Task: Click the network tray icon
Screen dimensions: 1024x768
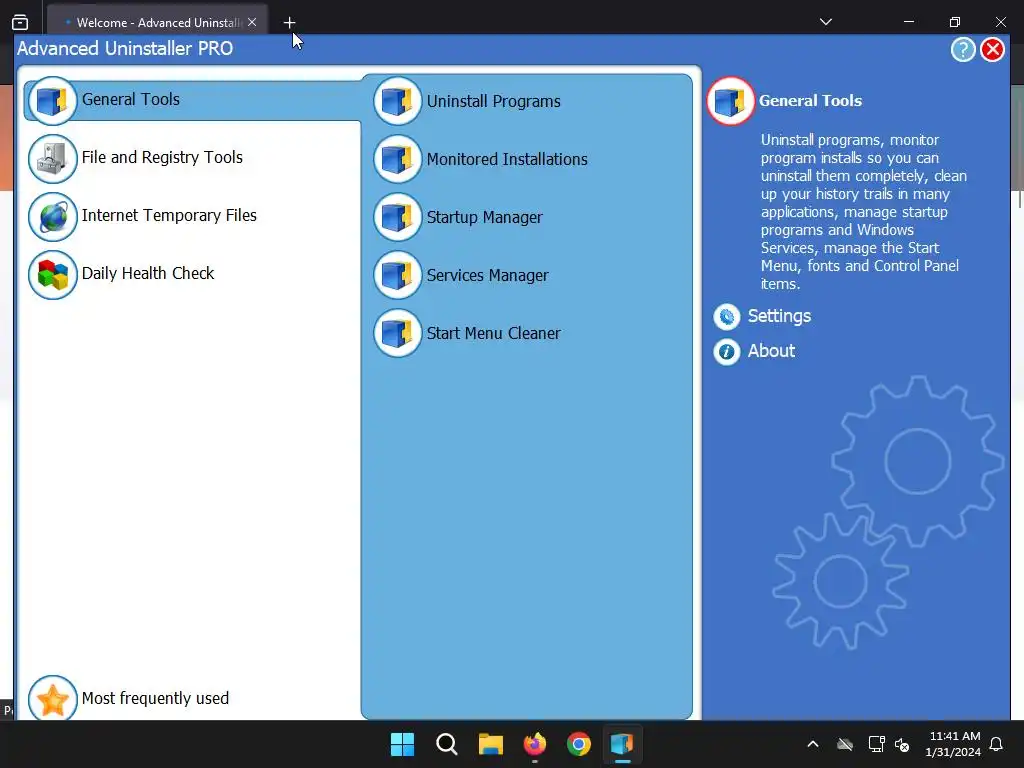Action: (x=876, y=744)
